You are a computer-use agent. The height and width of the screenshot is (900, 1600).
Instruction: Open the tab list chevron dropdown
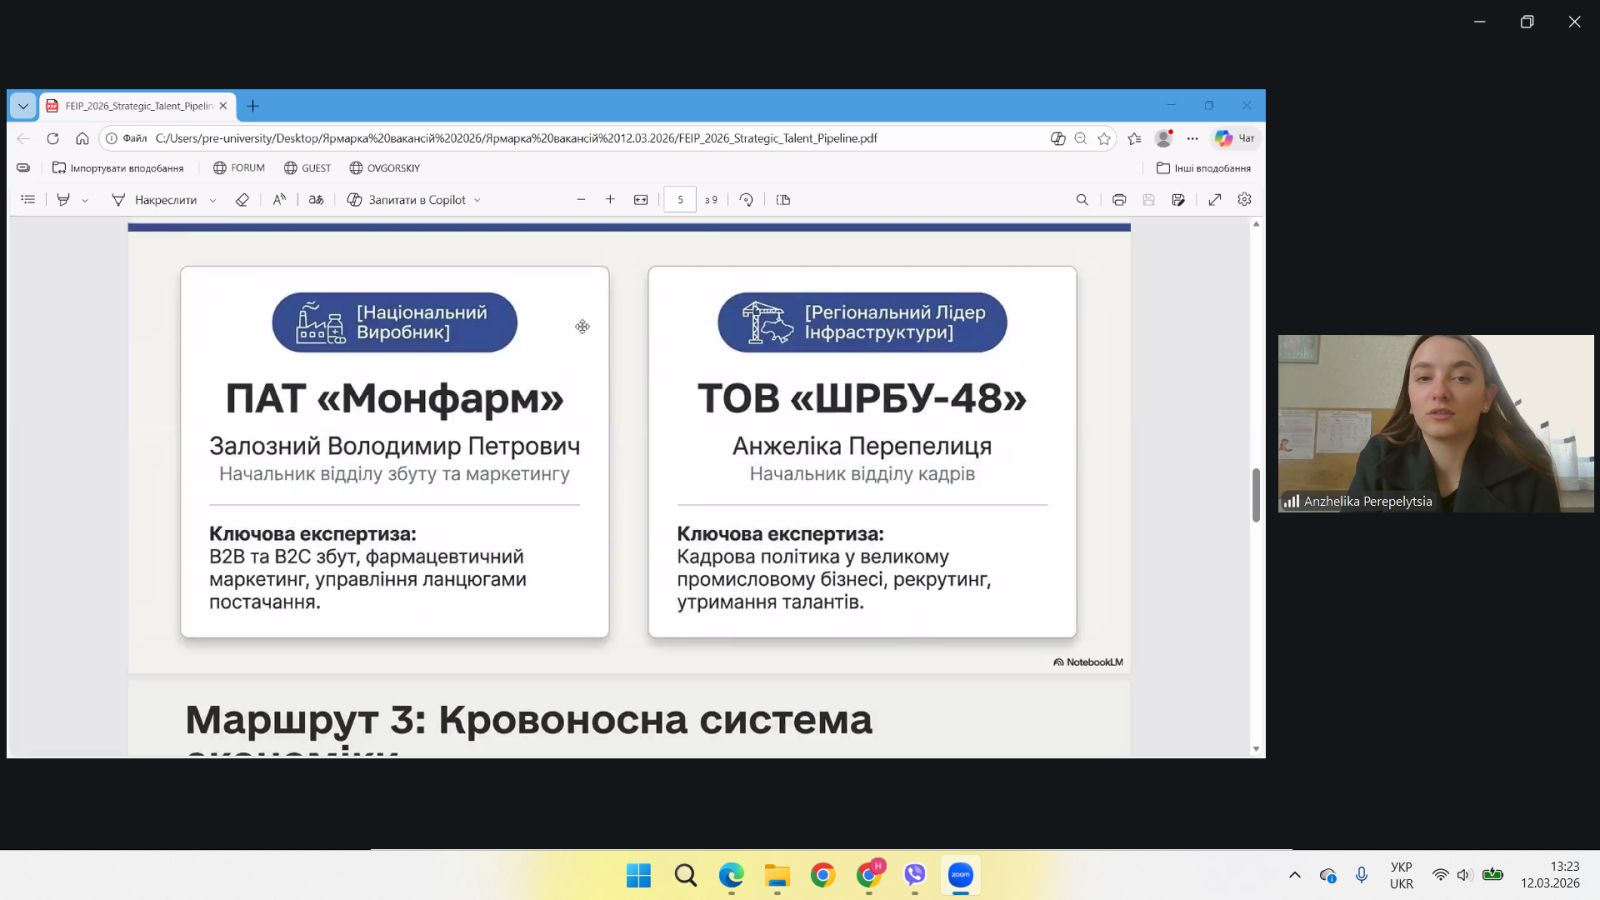pos(23,106)
